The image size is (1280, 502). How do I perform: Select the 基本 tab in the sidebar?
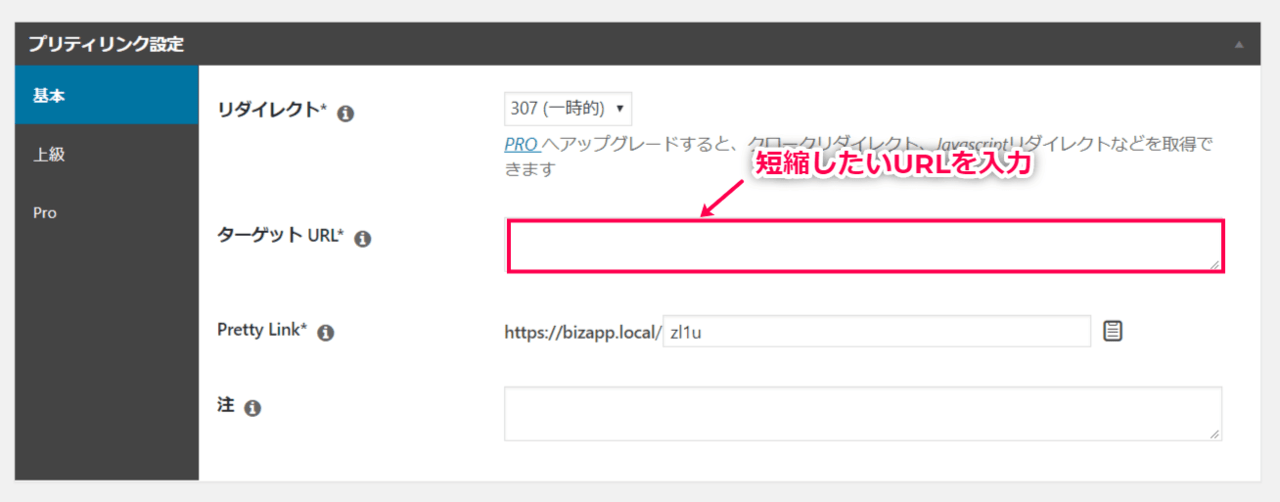point(107,95)
